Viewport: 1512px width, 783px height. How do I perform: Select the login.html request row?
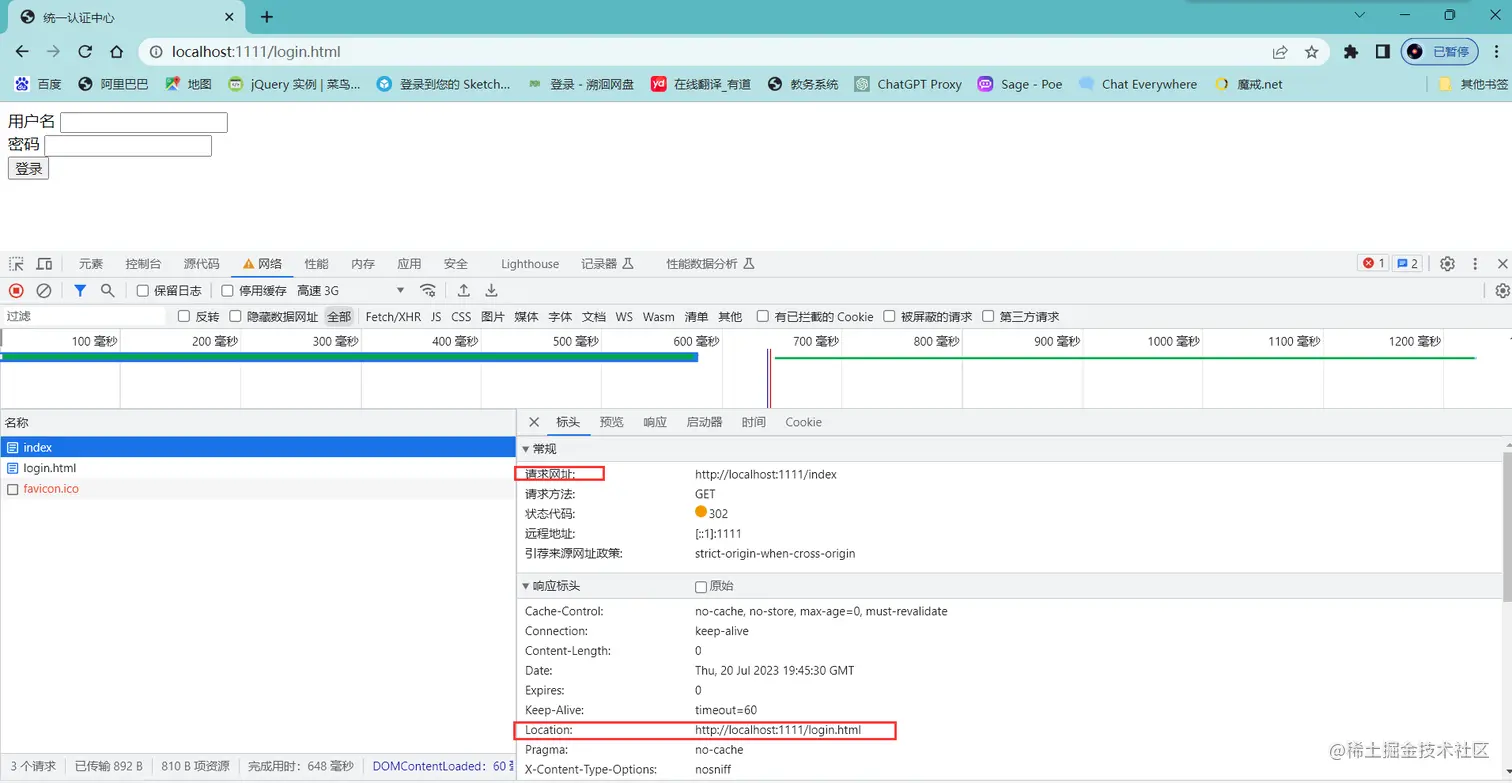click(258, 468)
